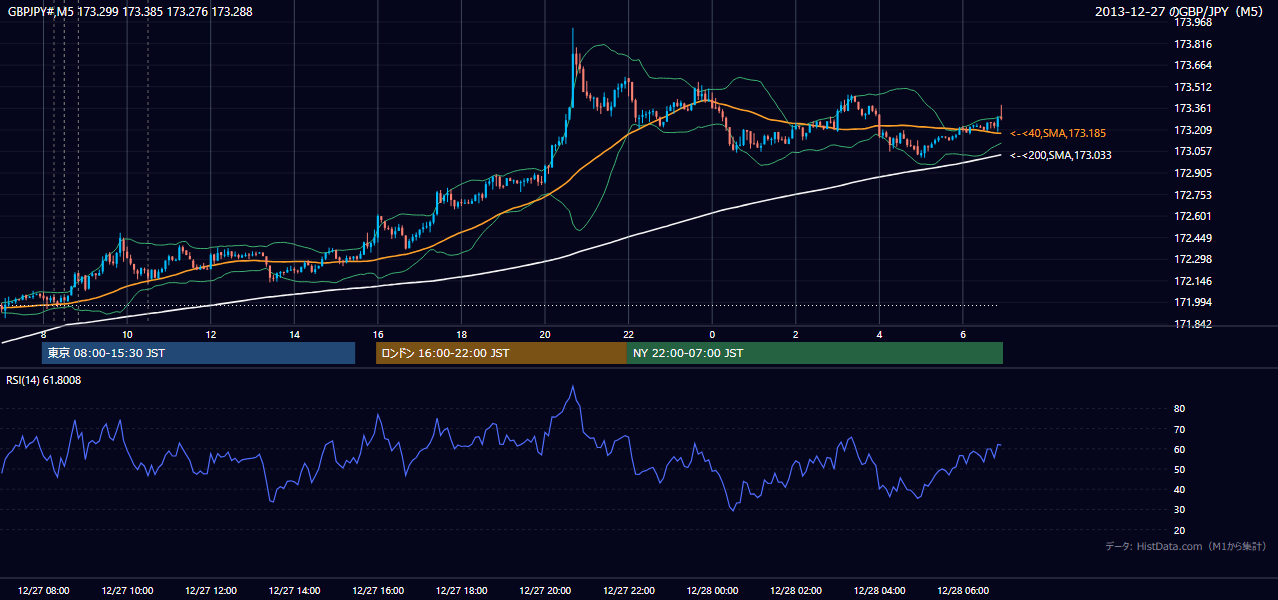The width and height of the screenshot is (1278, 600).
Task: Click the 東京 08:00-15:30 JST session bar
Action: (198, 353)
